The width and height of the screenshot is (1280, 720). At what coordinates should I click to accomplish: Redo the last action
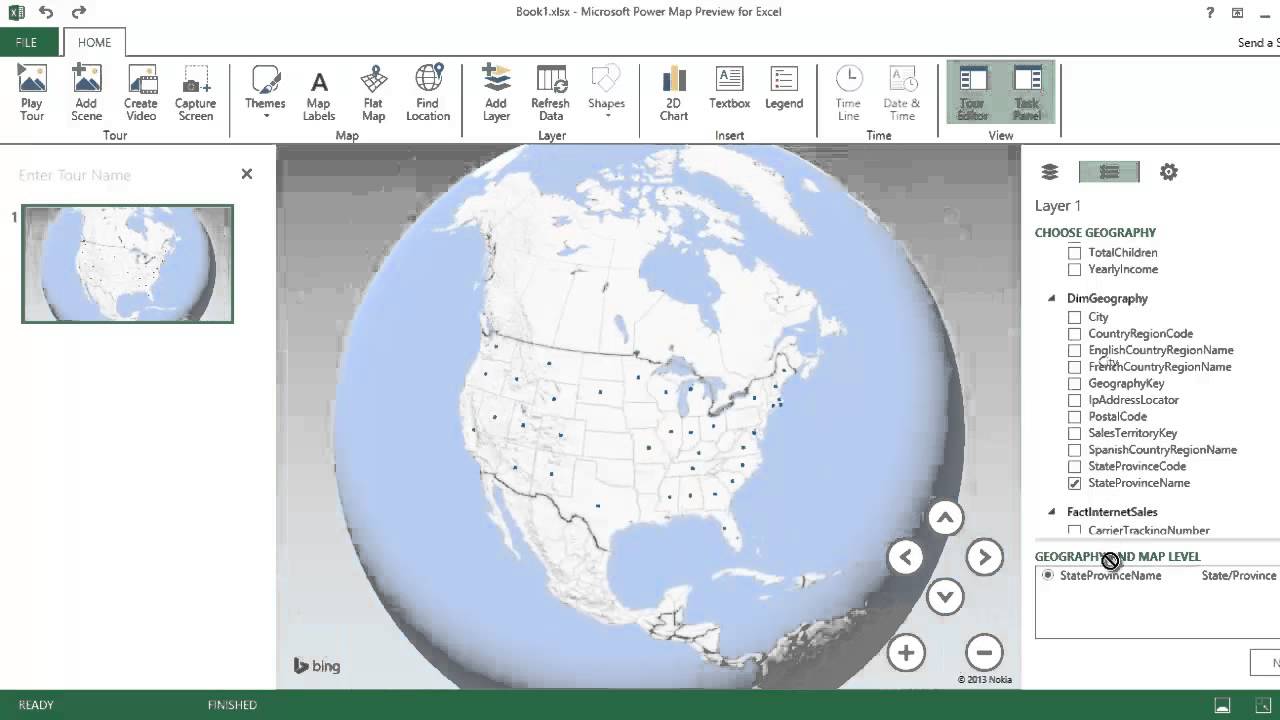click(79, 12)
